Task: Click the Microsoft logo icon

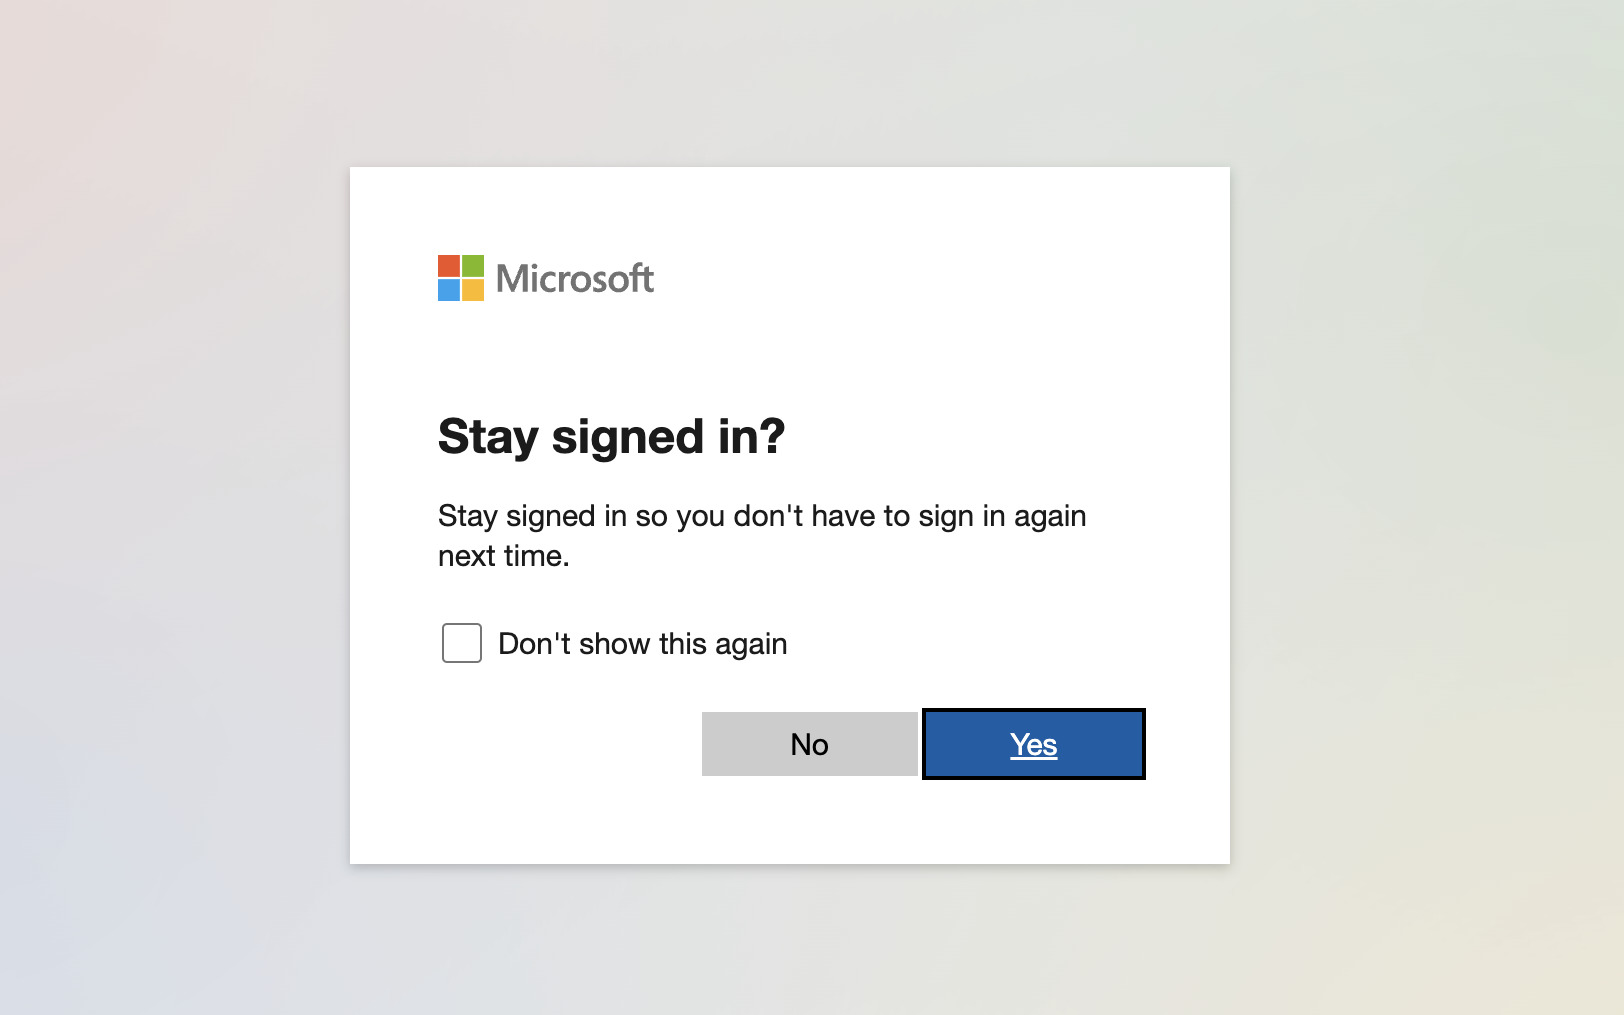Action: [460, 280]
